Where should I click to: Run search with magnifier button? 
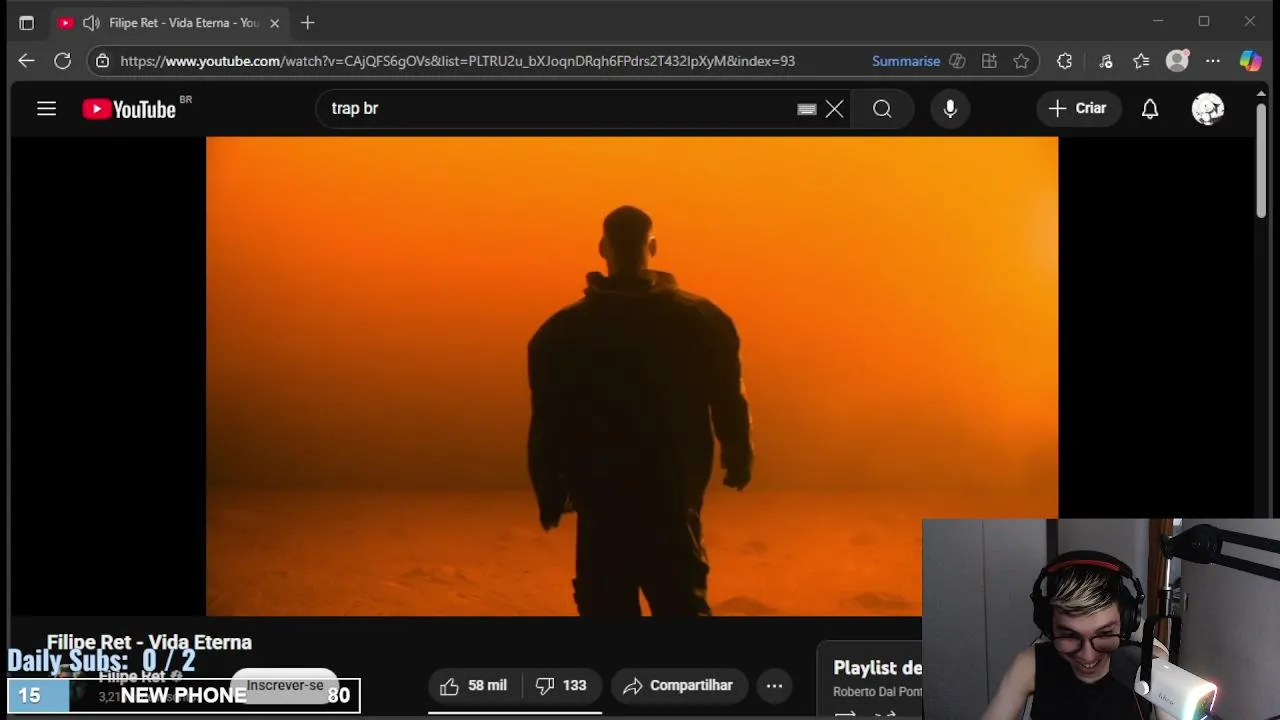click(x=882, y=108)
